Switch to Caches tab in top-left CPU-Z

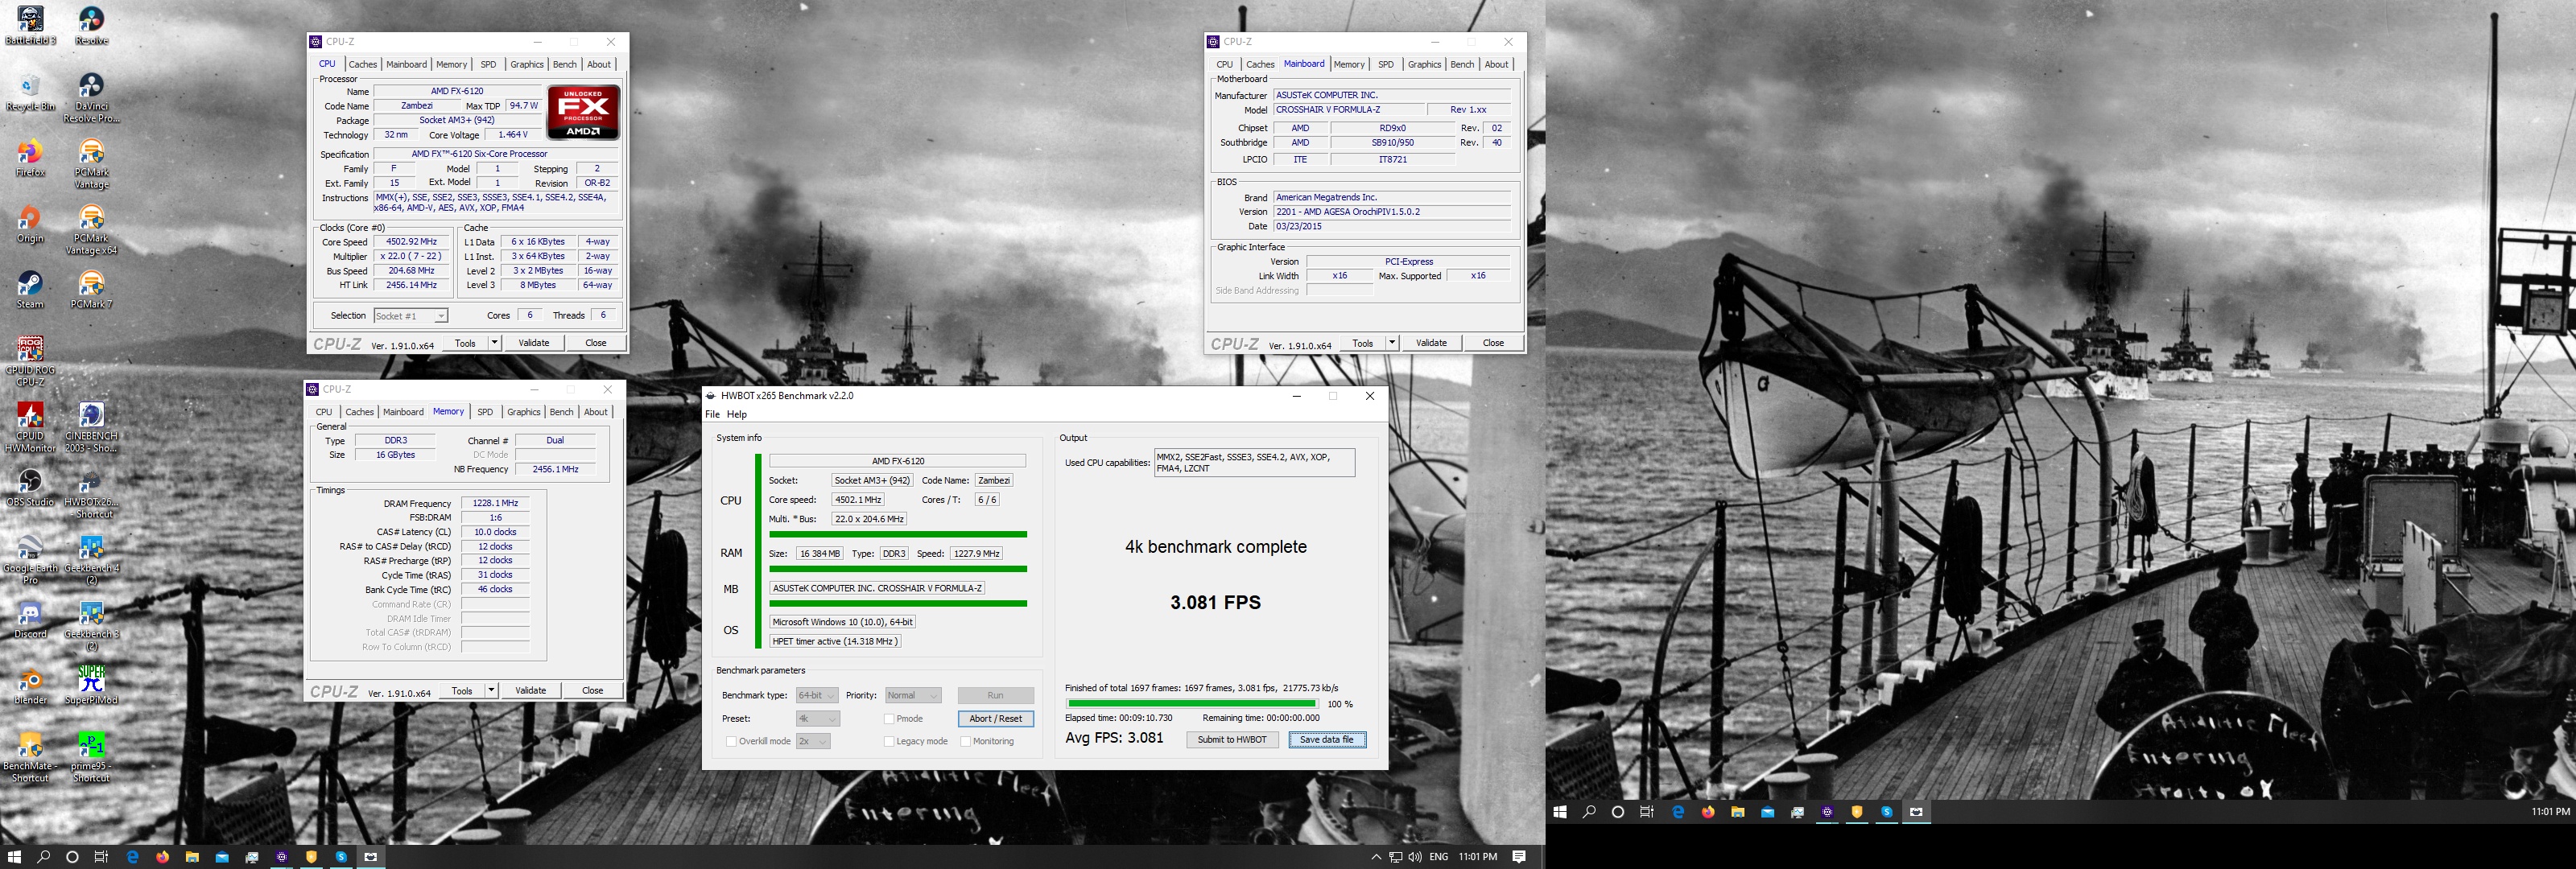click(x=363, y=65)
